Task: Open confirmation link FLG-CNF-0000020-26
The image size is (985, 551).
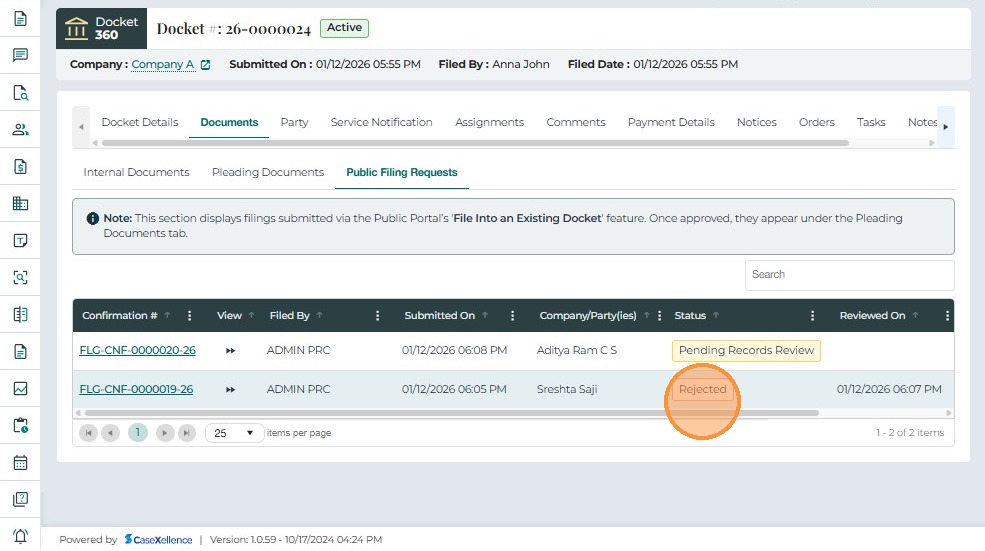Action: 138,351
